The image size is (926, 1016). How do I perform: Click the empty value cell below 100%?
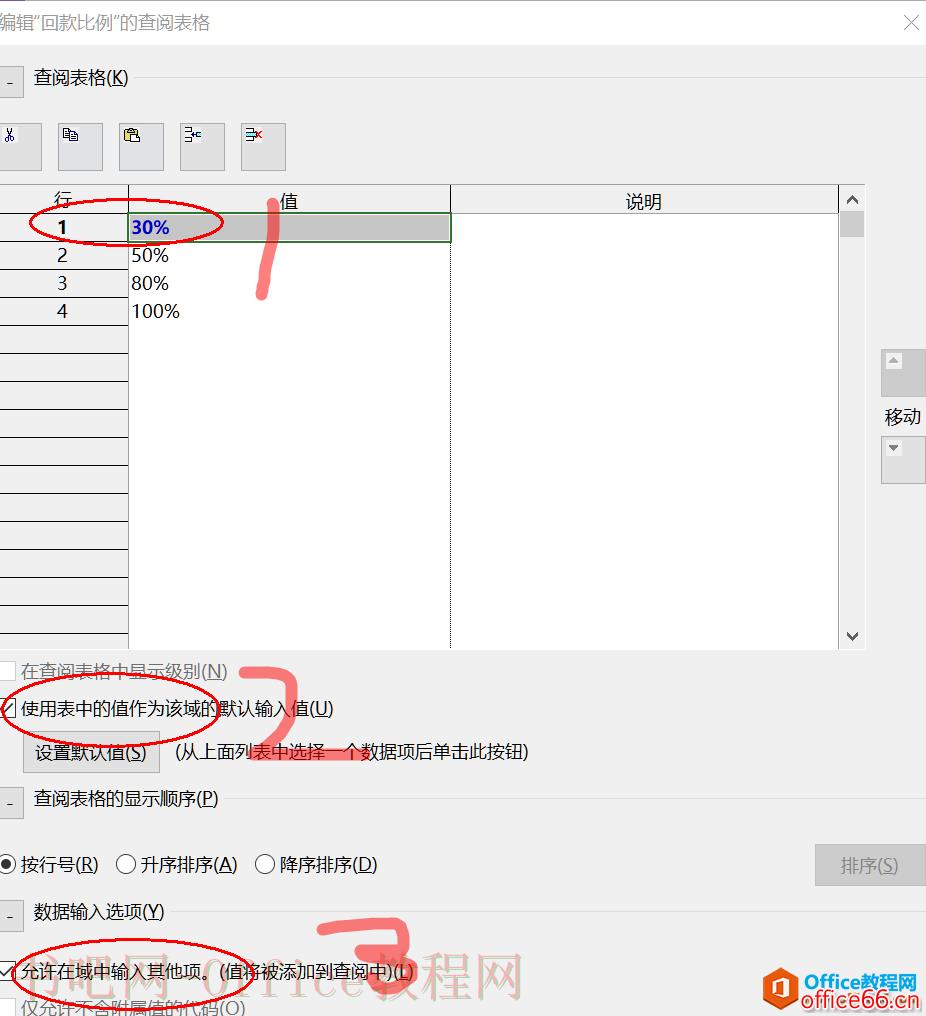click(290, 339)
